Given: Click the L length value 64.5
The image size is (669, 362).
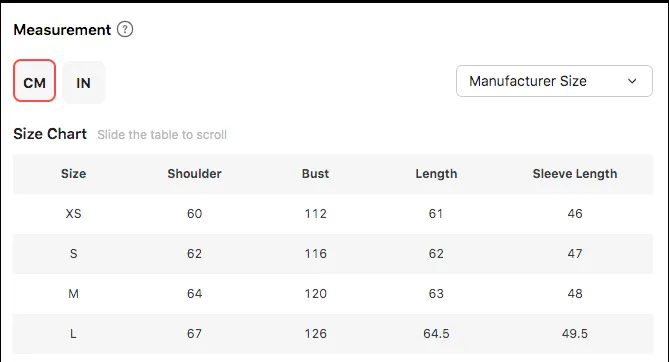Looking at the screenshot, I should 436,334.
